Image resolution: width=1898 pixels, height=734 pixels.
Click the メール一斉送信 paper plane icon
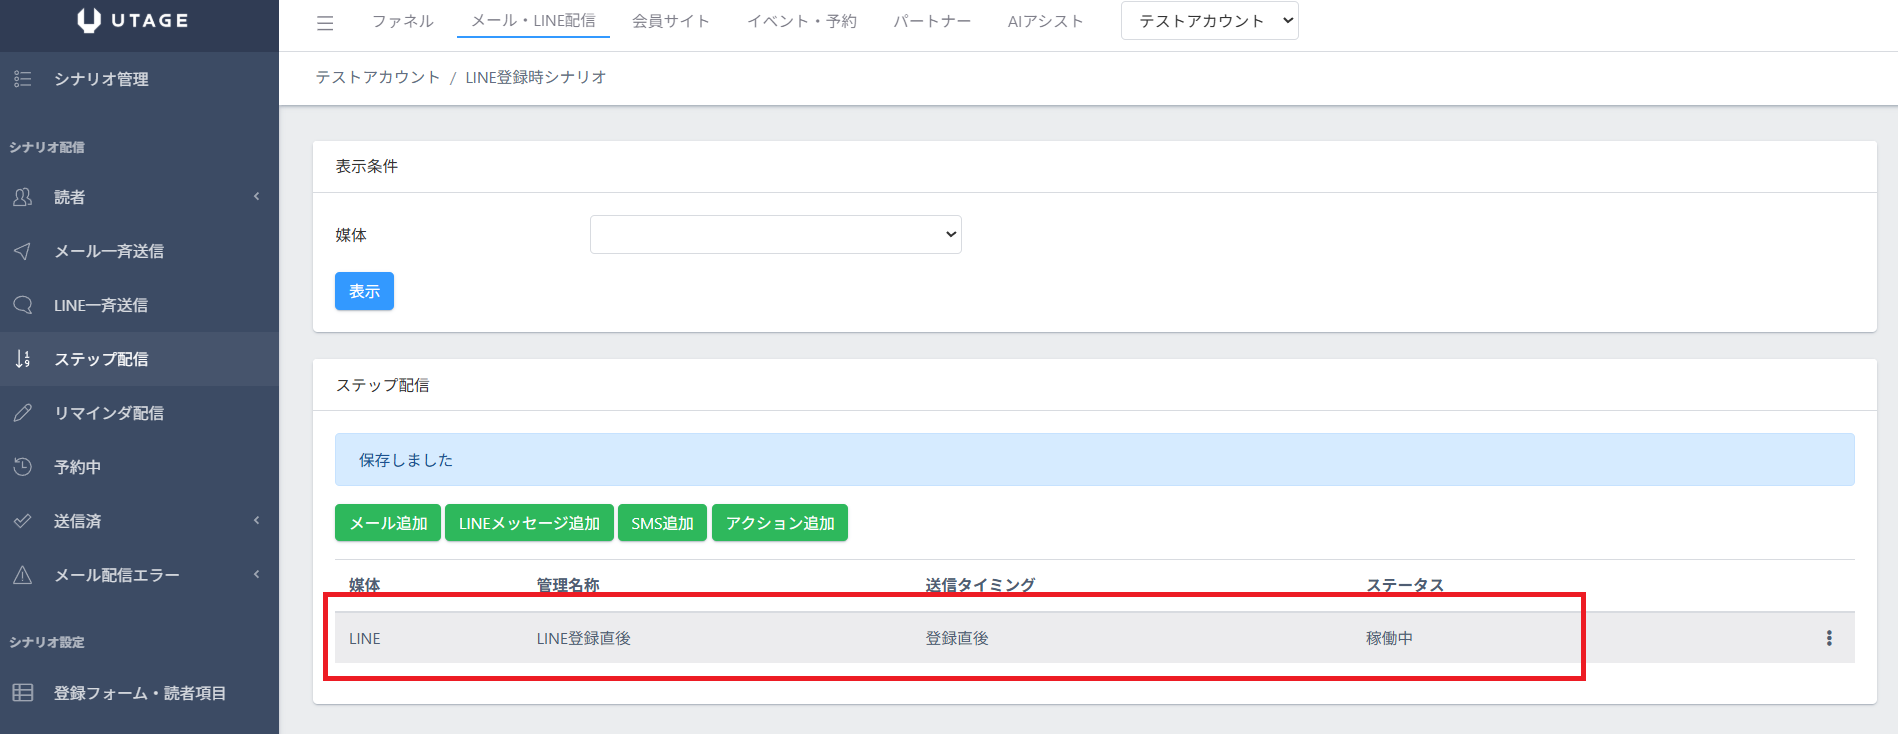(23, 251)
